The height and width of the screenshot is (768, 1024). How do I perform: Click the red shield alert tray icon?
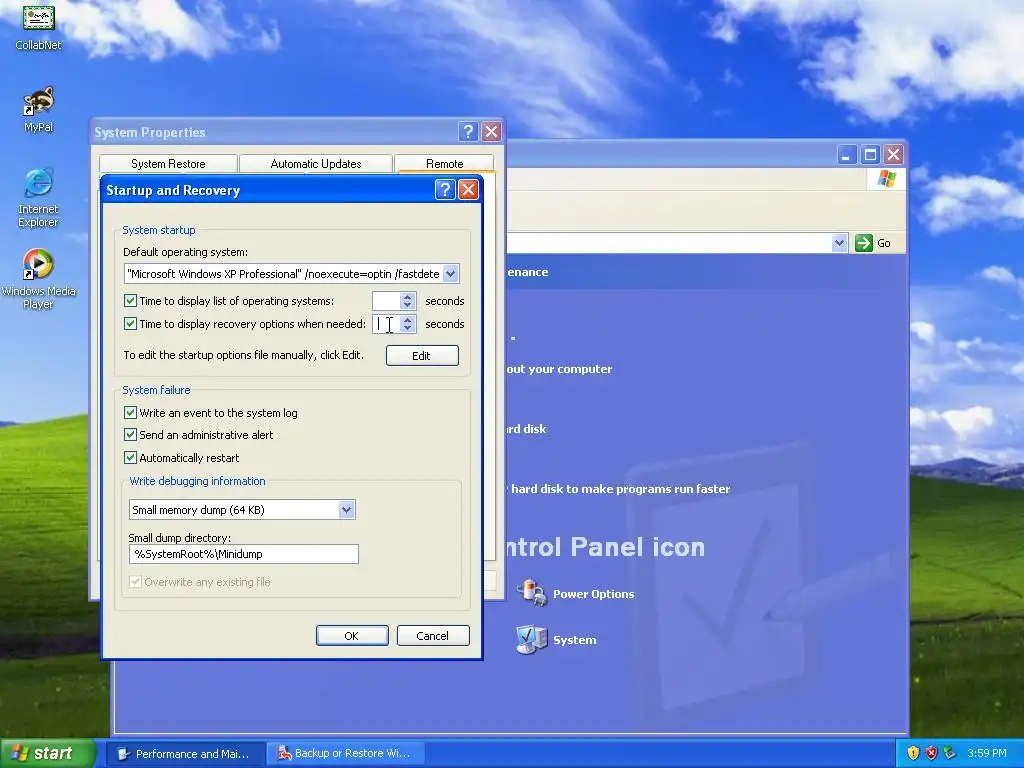tap(931, 753)
